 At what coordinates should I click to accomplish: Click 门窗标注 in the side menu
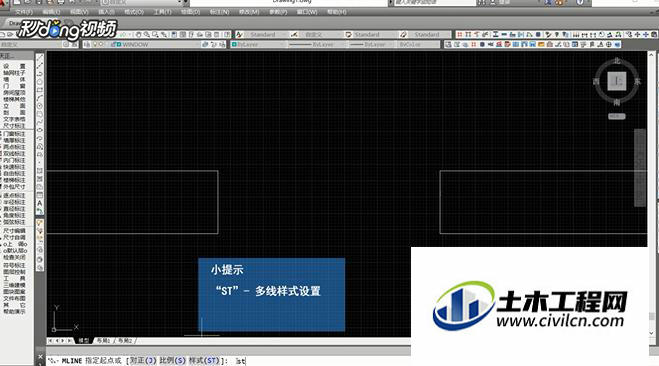pyautogui.click(x=15, y=134)
